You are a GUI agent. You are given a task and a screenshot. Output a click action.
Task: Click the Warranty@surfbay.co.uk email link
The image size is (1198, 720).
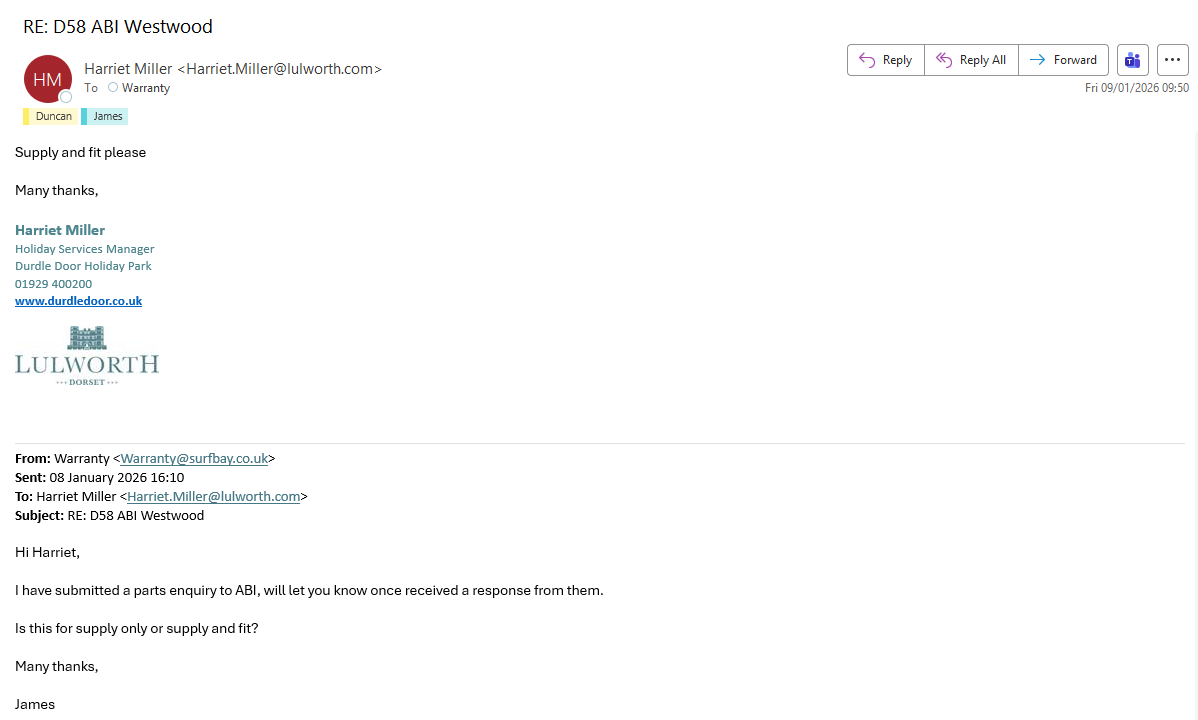point(194,459)
